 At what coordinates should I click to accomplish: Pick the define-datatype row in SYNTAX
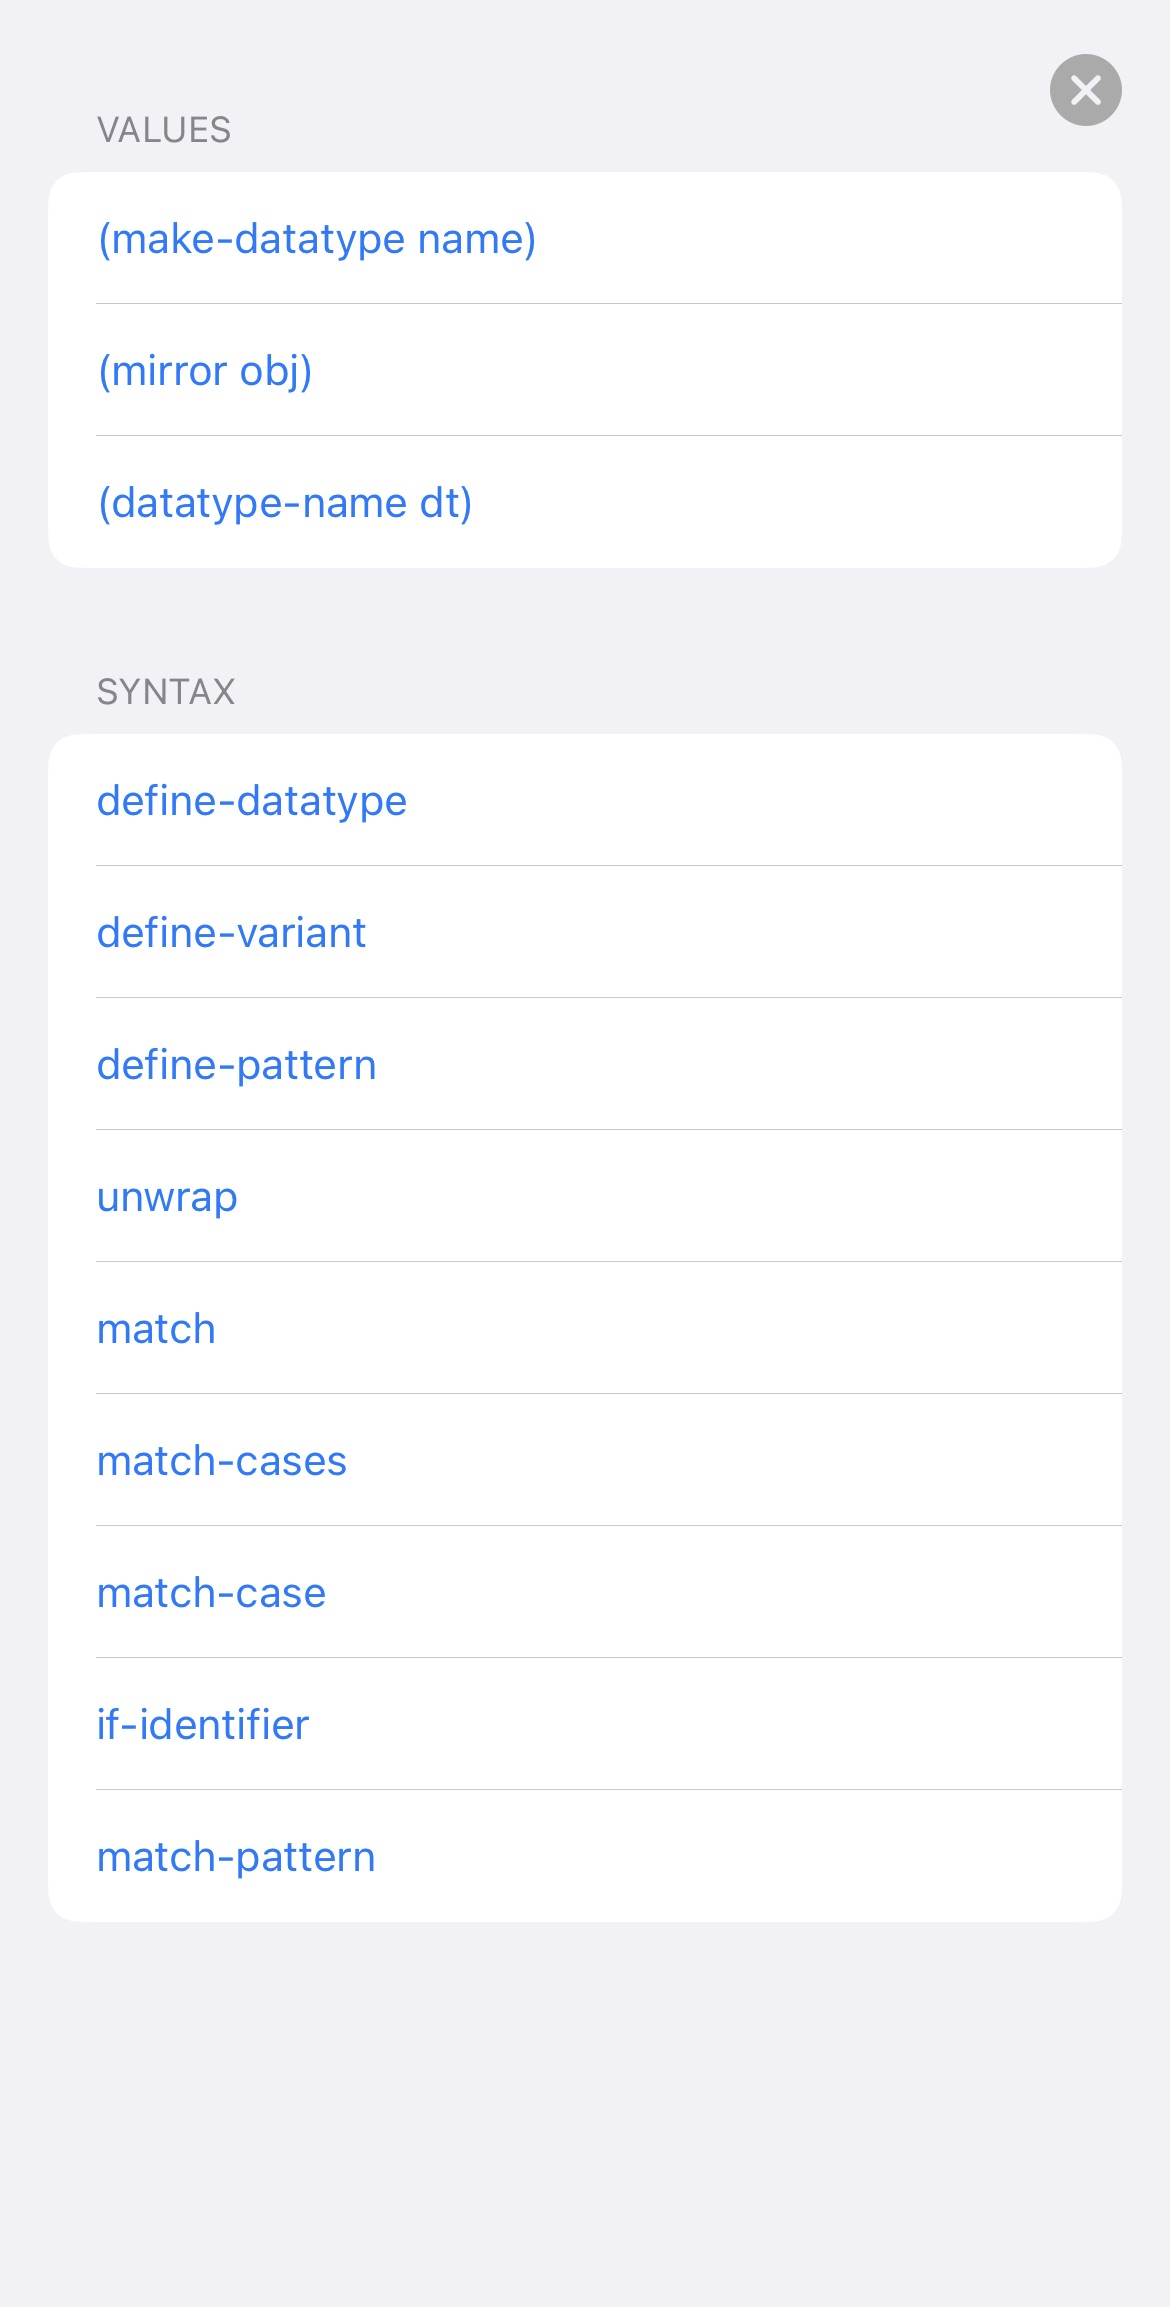tap(585, 800)
